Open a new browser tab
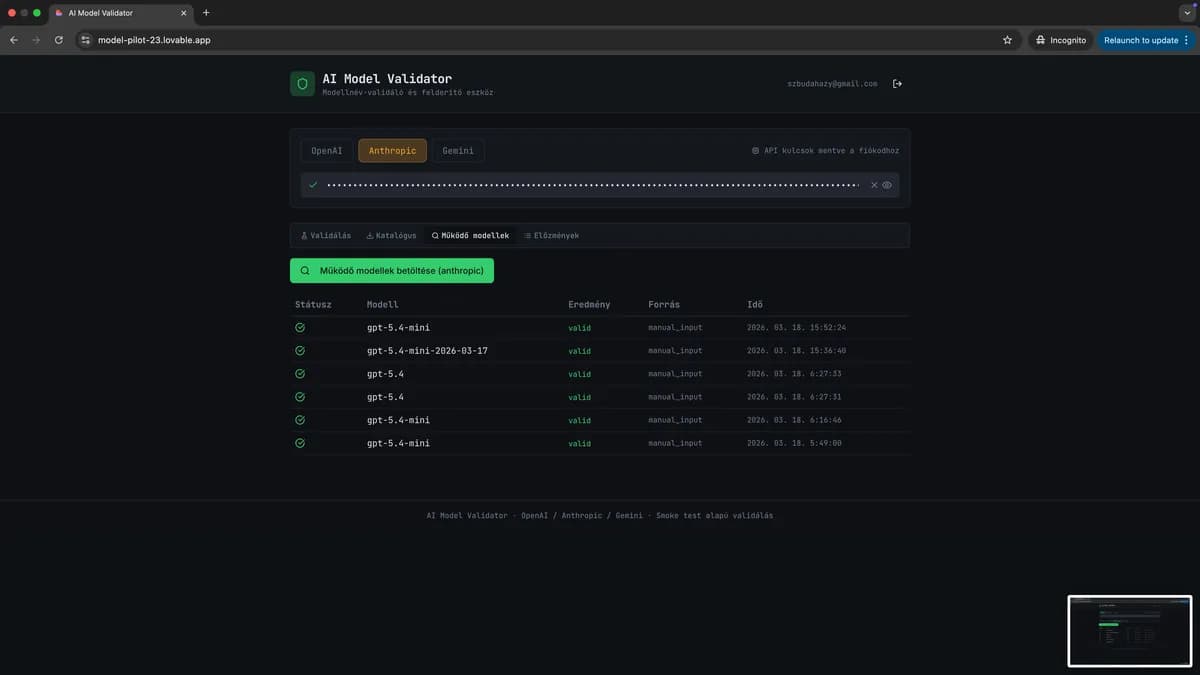This screenshot has width=1200, height=675. (x=206, y=13)
